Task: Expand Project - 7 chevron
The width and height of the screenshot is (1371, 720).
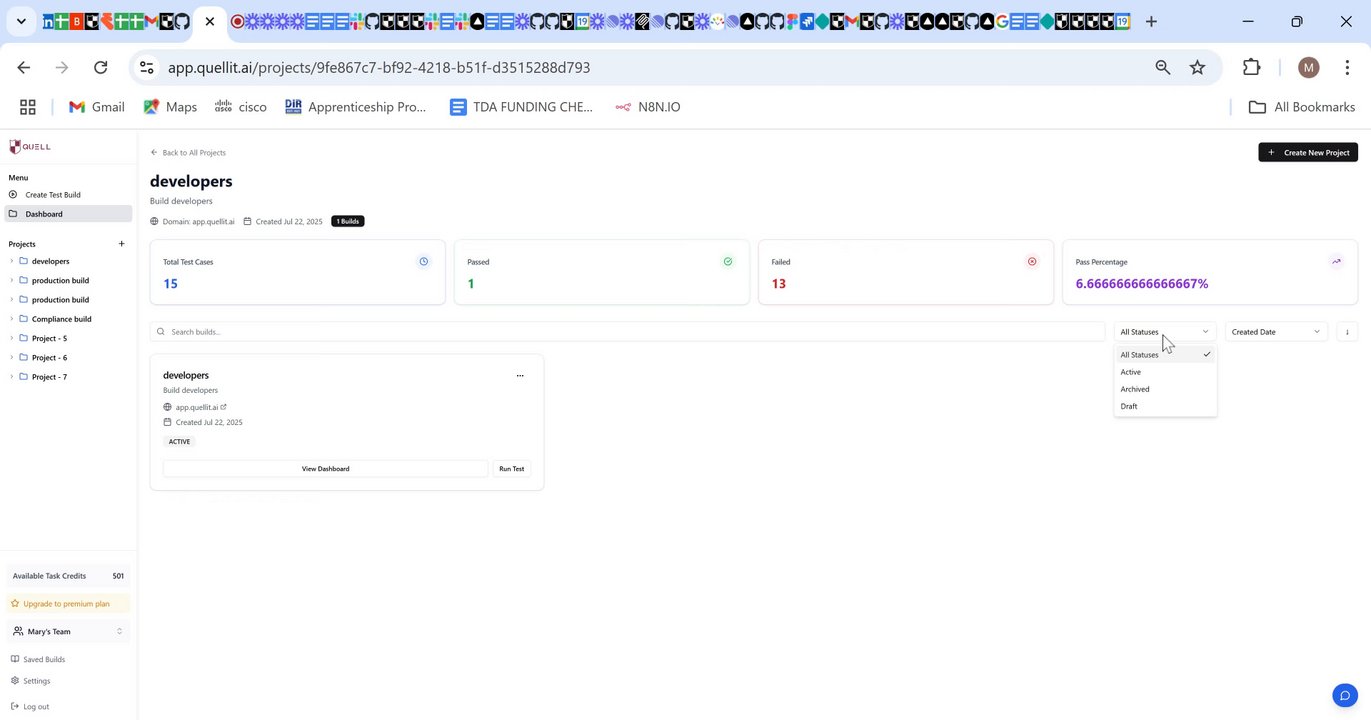Action: click(x=12, y=377)
